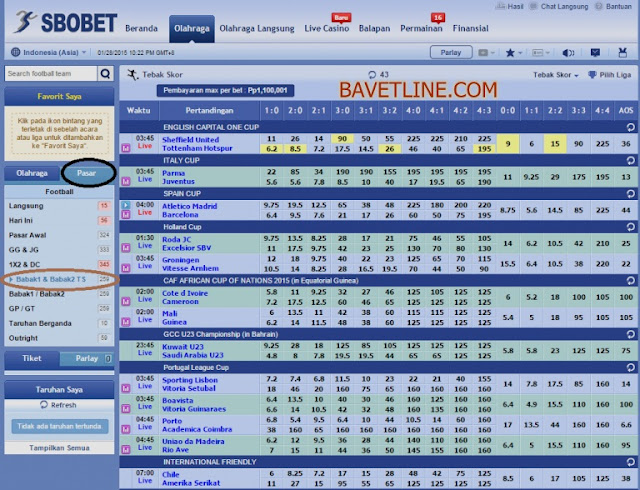Open the Balapan menu

click(x=374, y=29)
